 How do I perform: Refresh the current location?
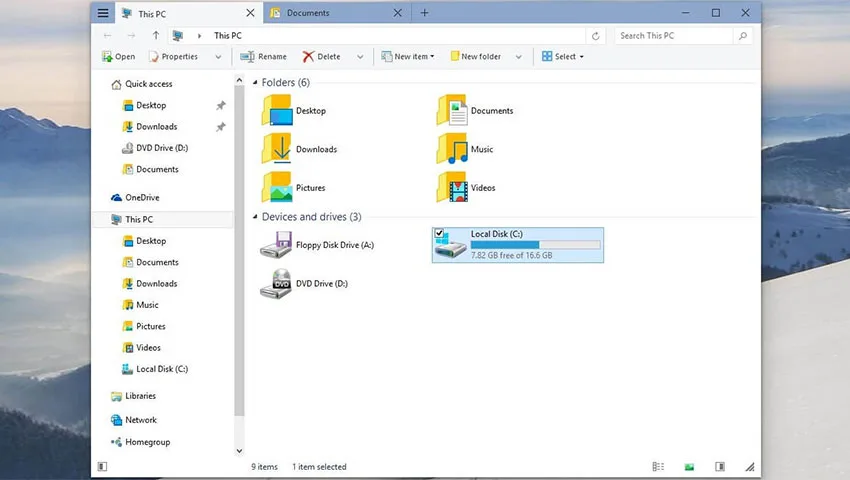[596, 36]
